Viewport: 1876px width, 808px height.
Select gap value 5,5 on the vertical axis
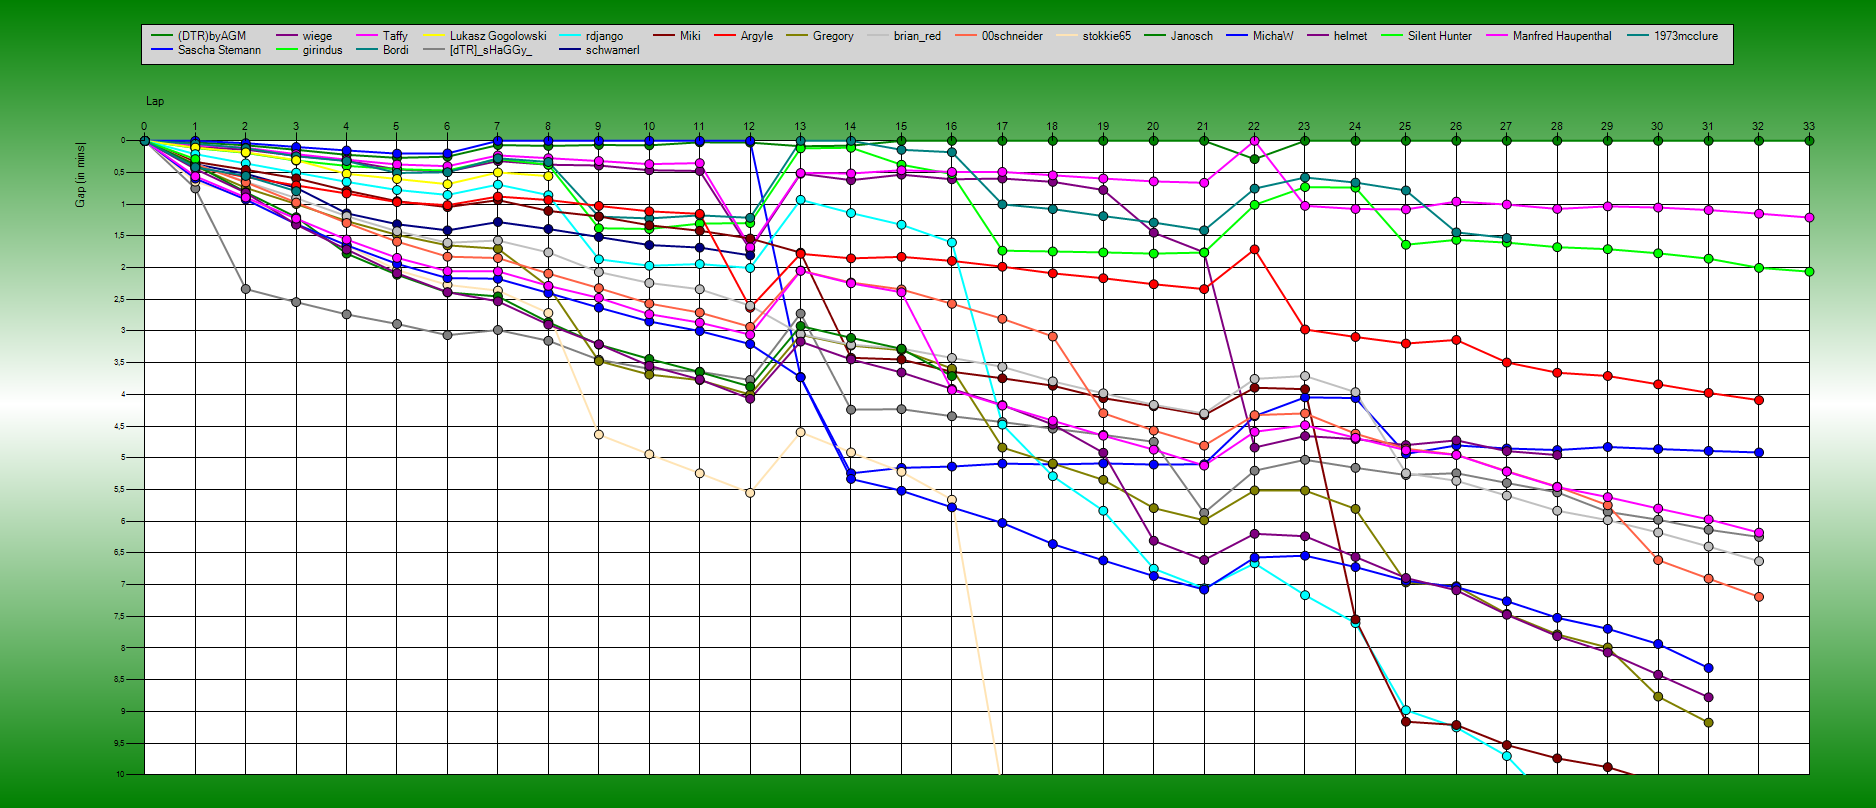[119, 489]
